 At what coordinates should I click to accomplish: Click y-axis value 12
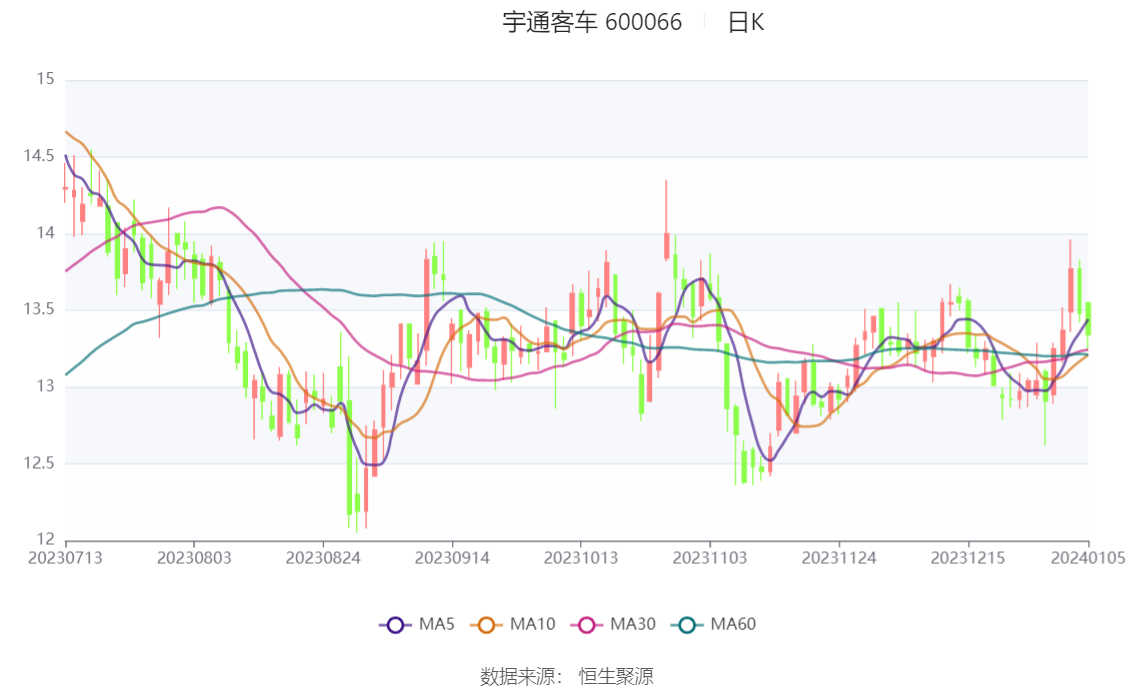[x=46, y=539]
